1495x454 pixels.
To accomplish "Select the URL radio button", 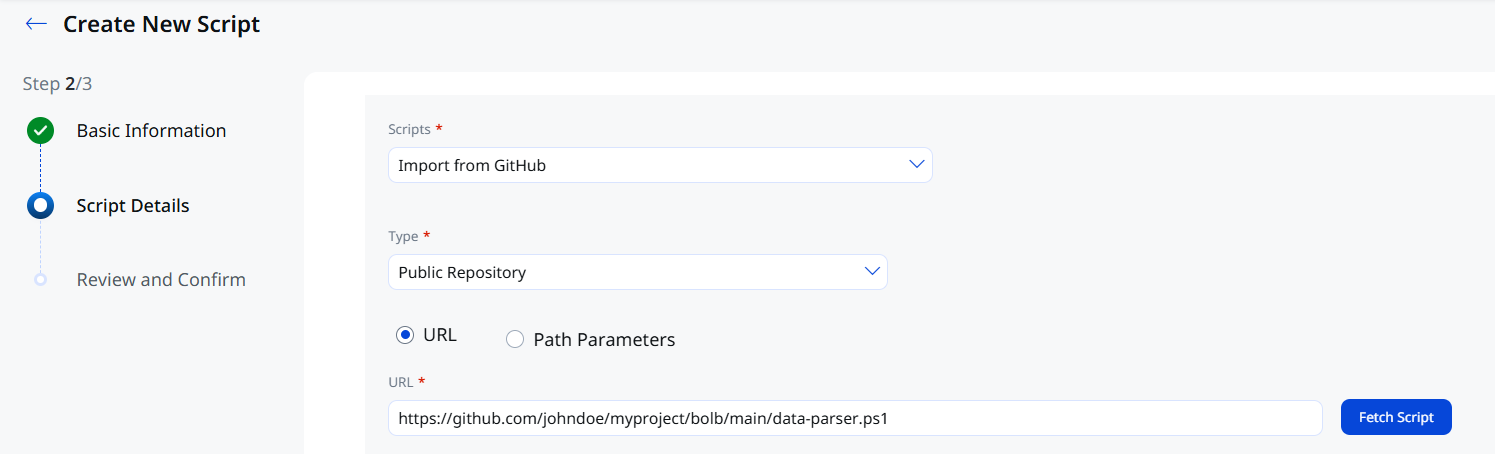I will [405, 336].
